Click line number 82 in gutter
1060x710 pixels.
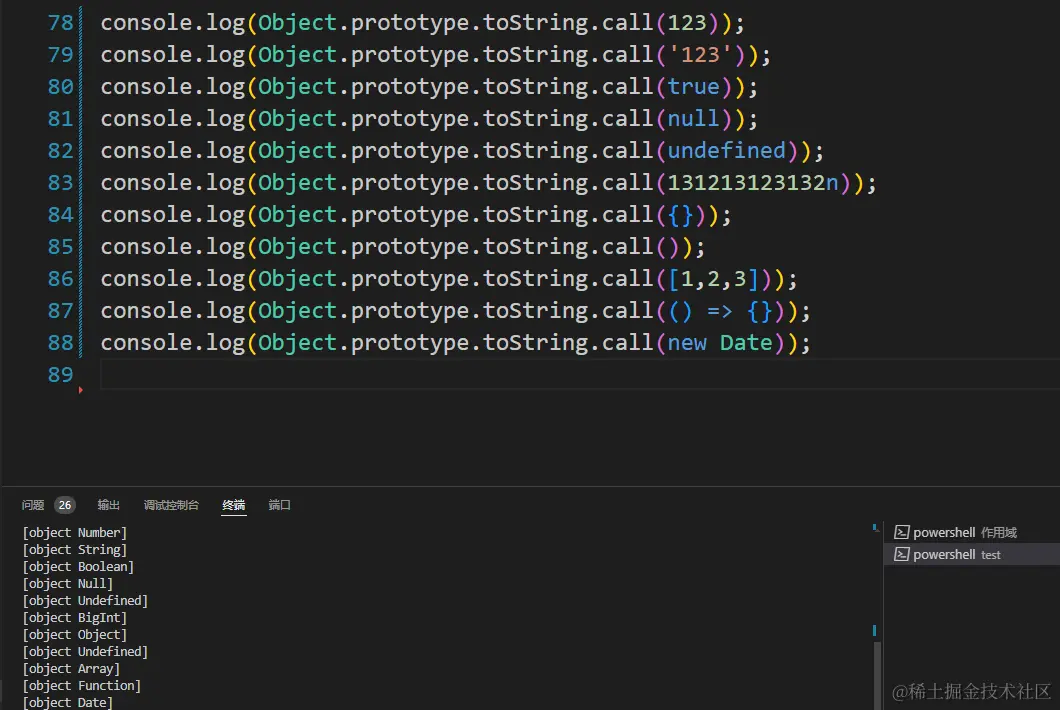coord(60,151)
